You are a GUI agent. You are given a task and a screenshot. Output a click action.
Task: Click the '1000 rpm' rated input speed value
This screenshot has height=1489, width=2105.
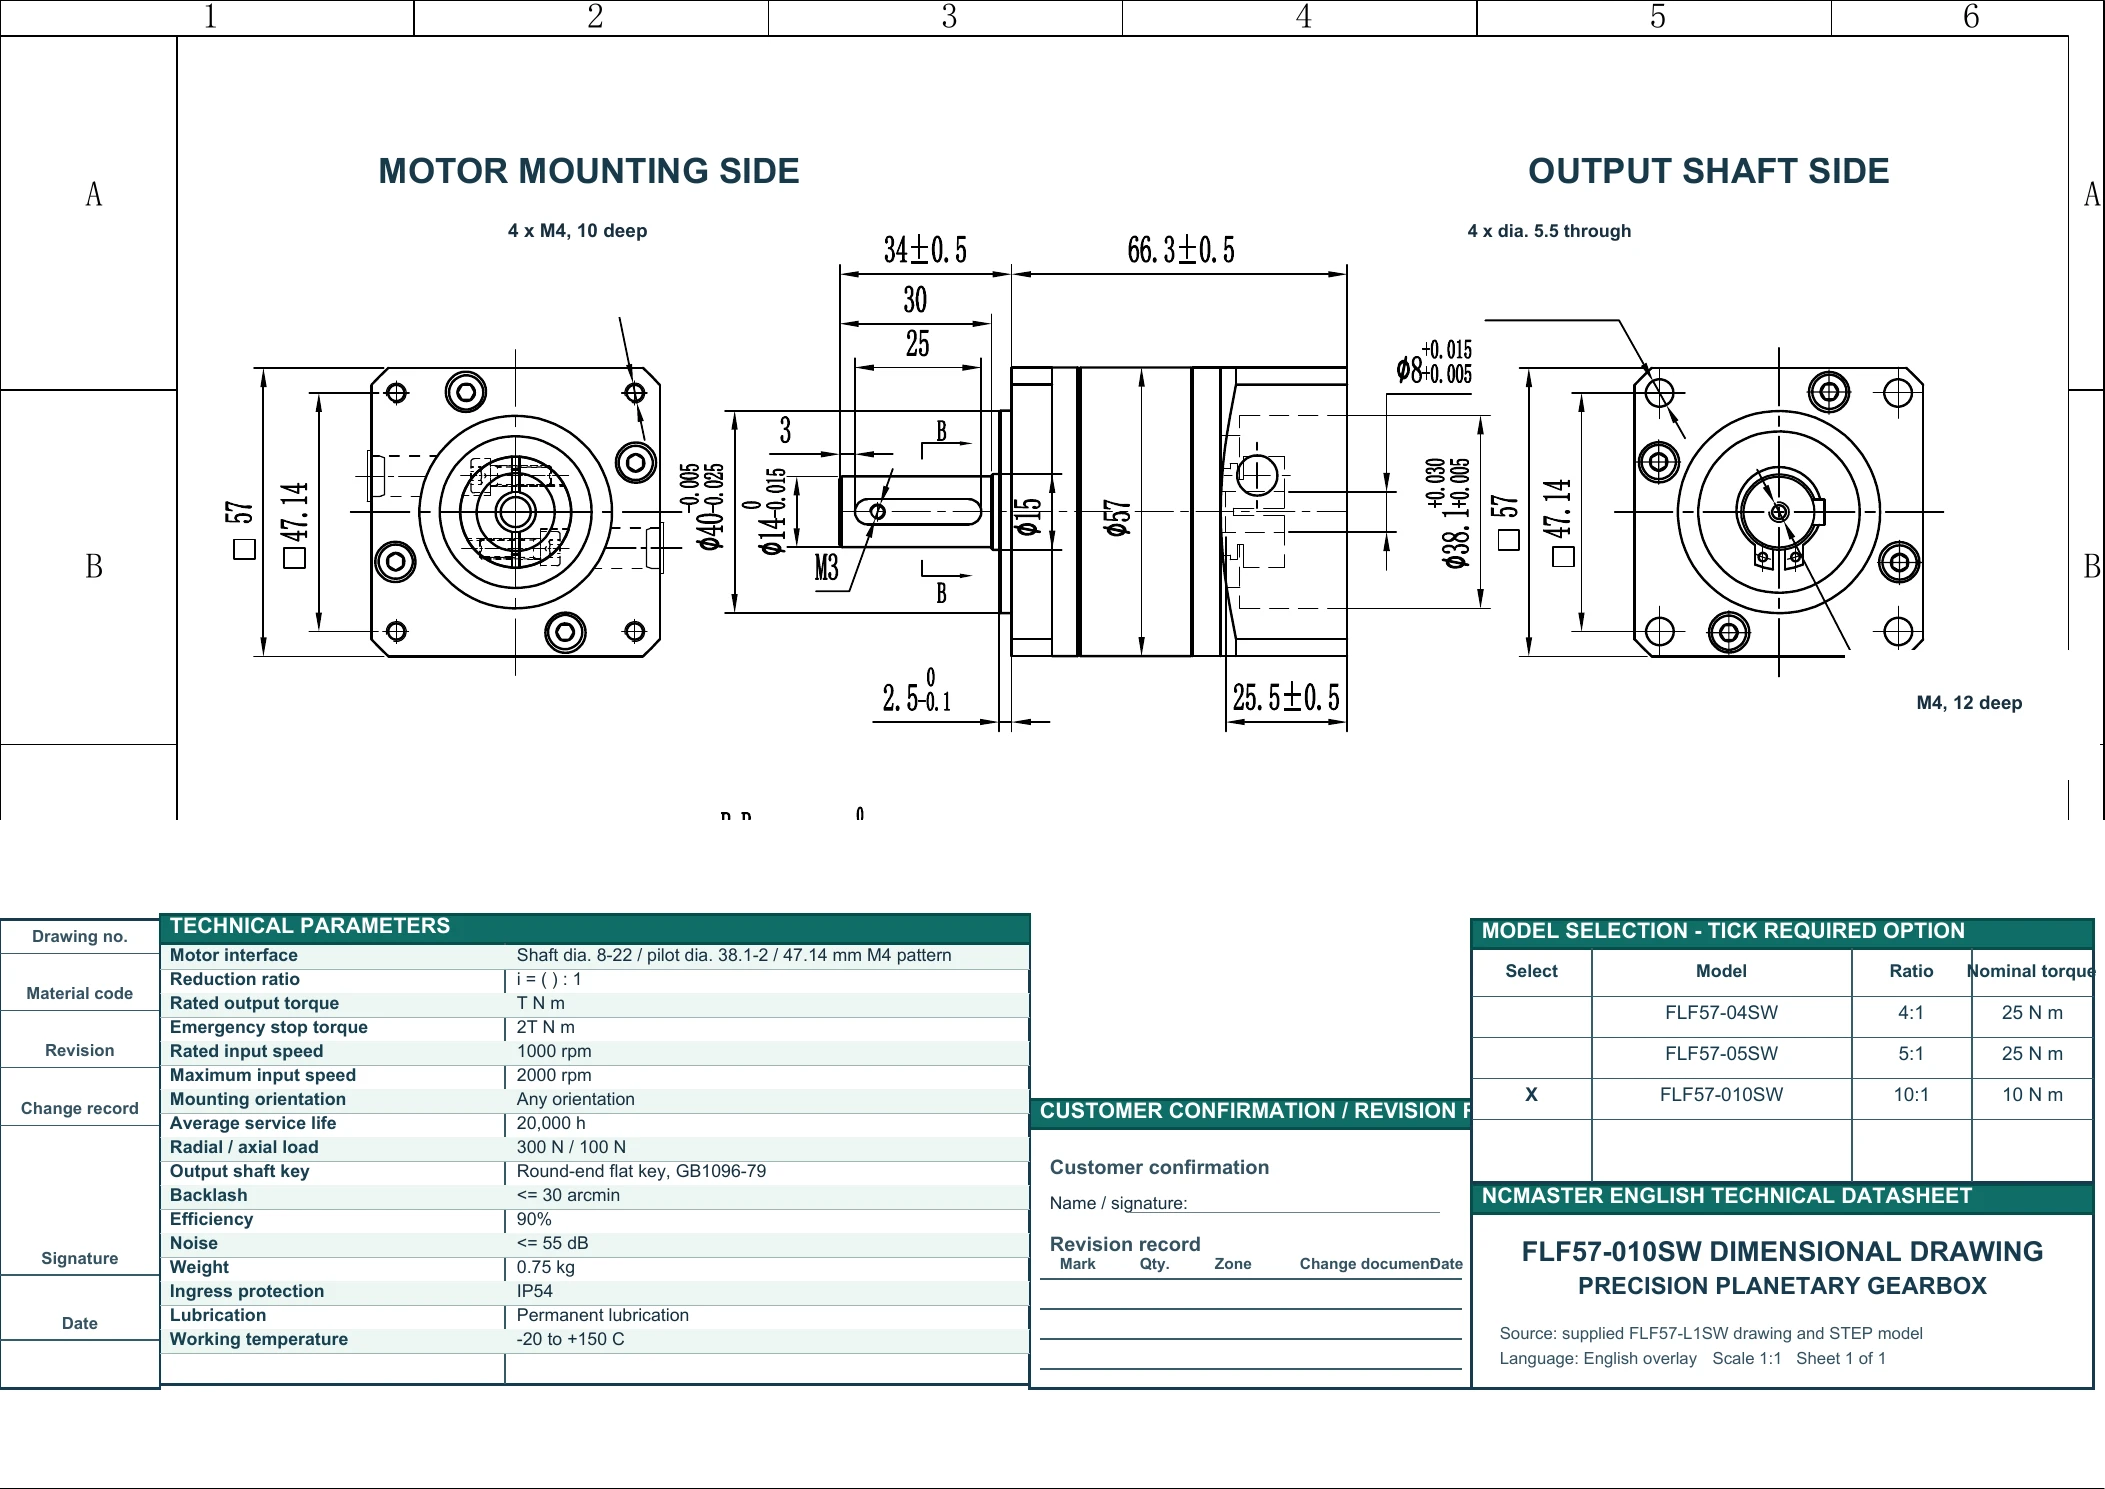[x=554, y=1051]
